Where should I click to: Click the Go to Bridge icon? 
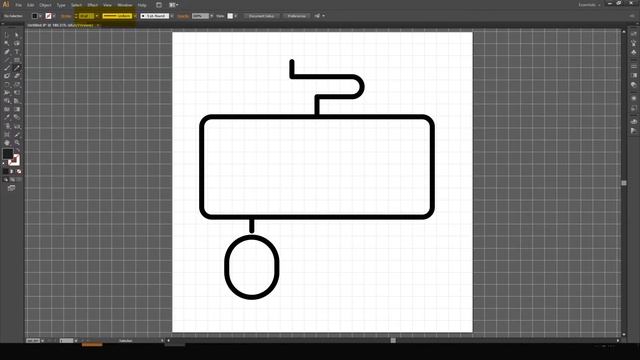click(x=159, y=5)
